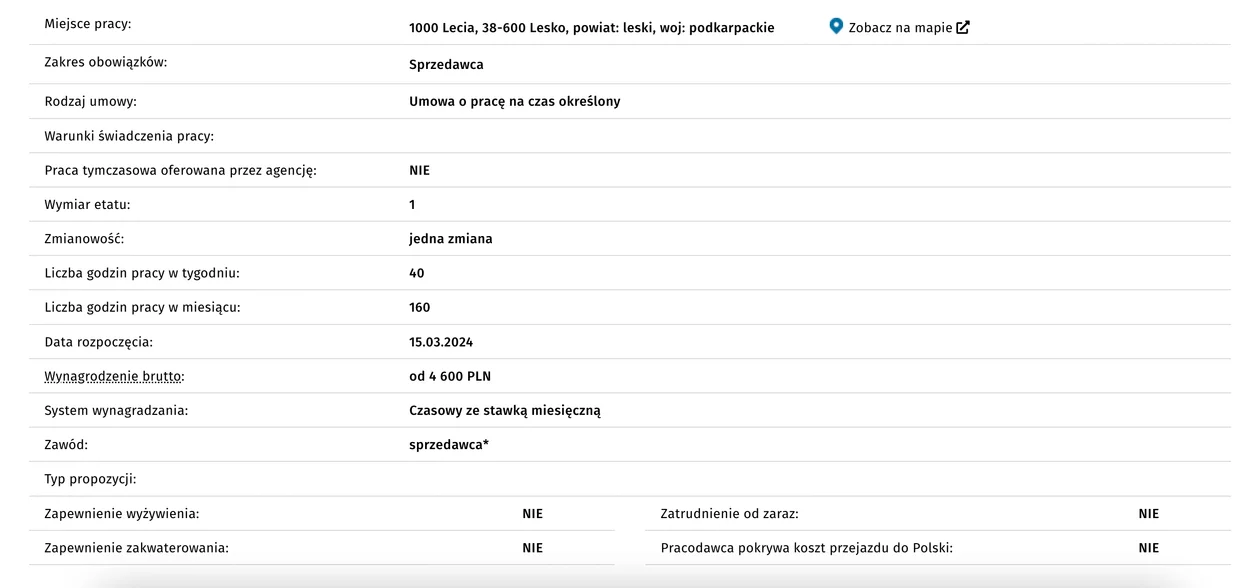Screen dimensions: 1260x588
Task: Click NIE next to Pracodawca pokrywa koszt przejazdu
Action: point(1149,548)
